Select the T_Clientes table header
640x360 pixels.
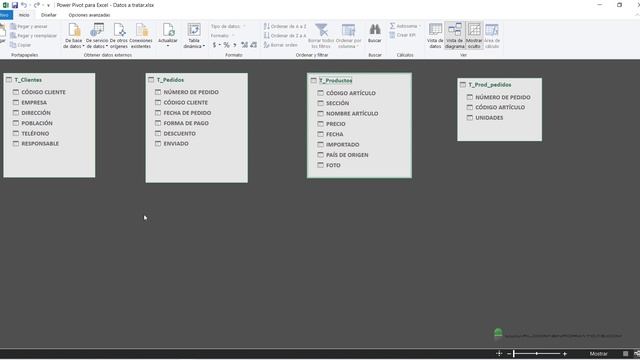(28, 80)
